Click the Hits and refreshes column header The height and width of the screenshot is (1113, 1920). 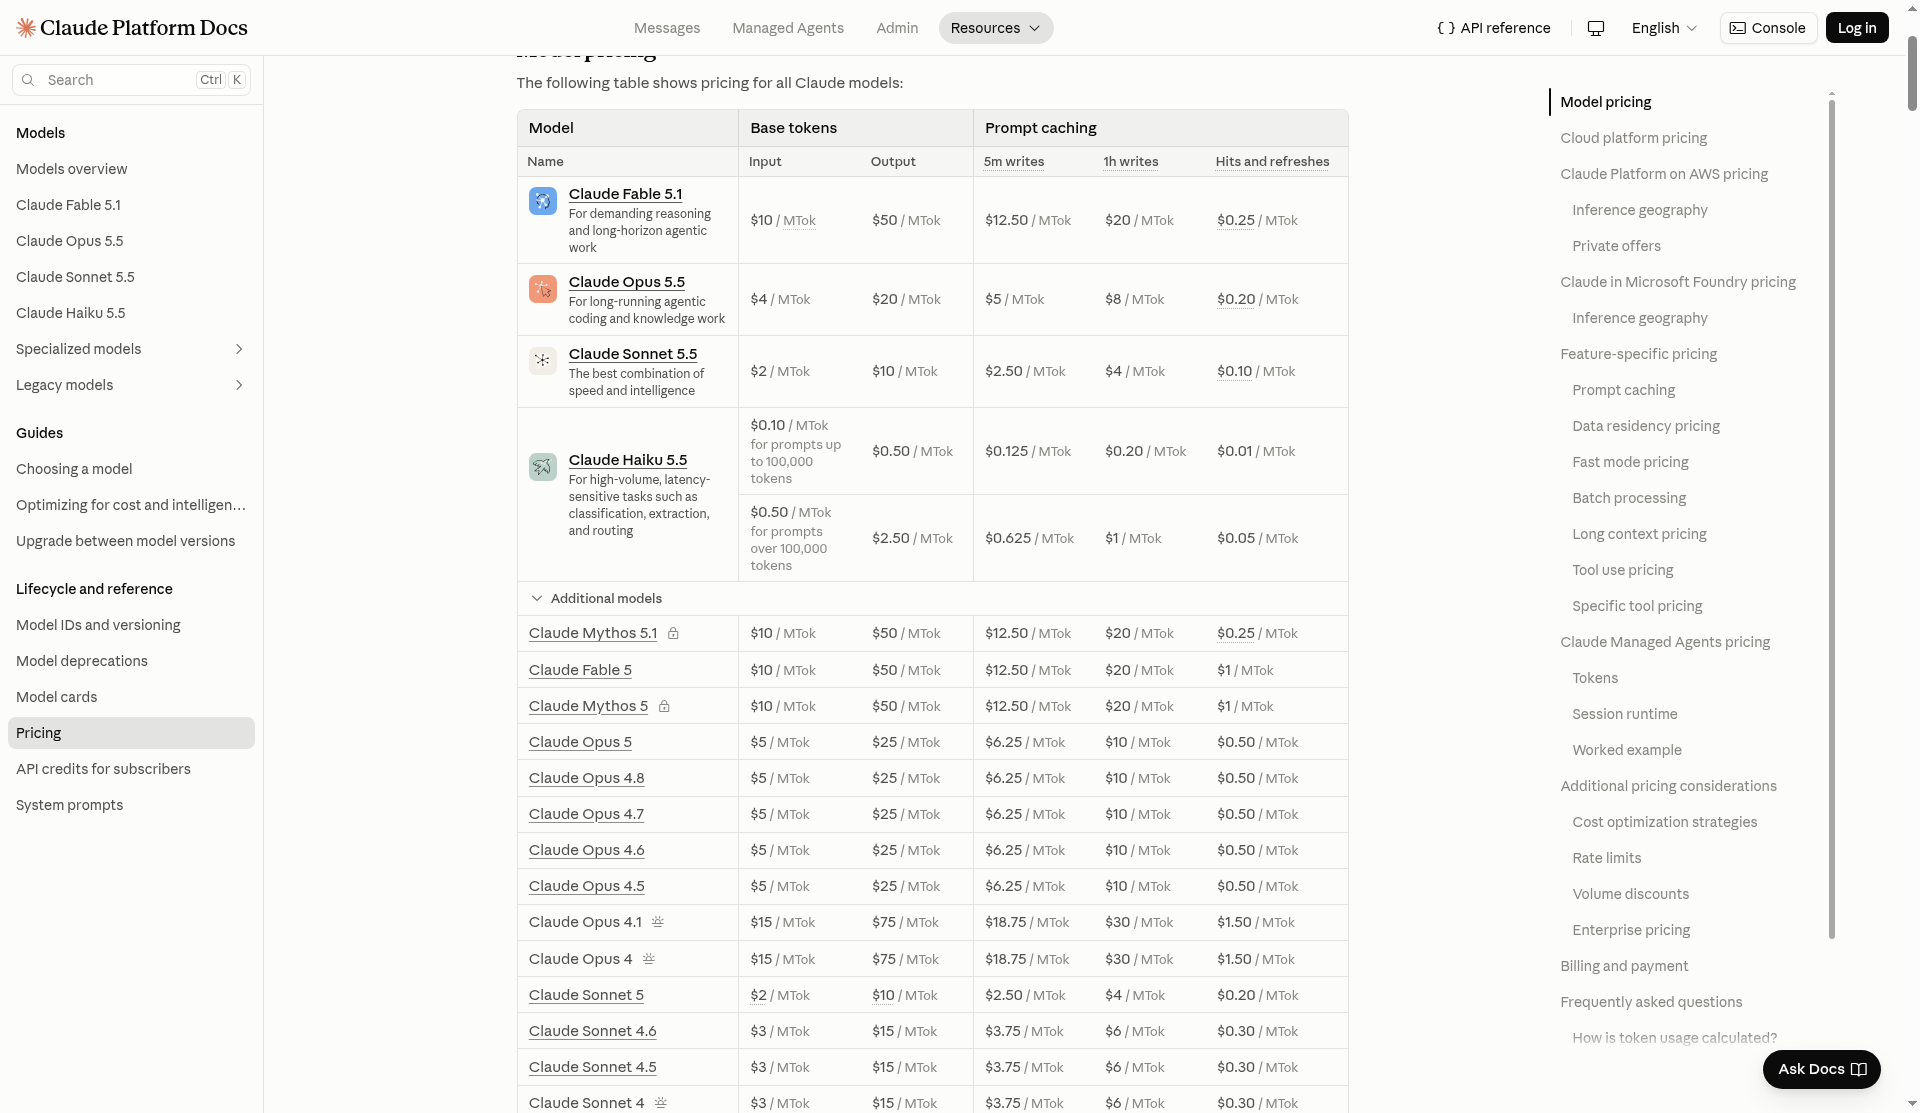point(1272,162)
